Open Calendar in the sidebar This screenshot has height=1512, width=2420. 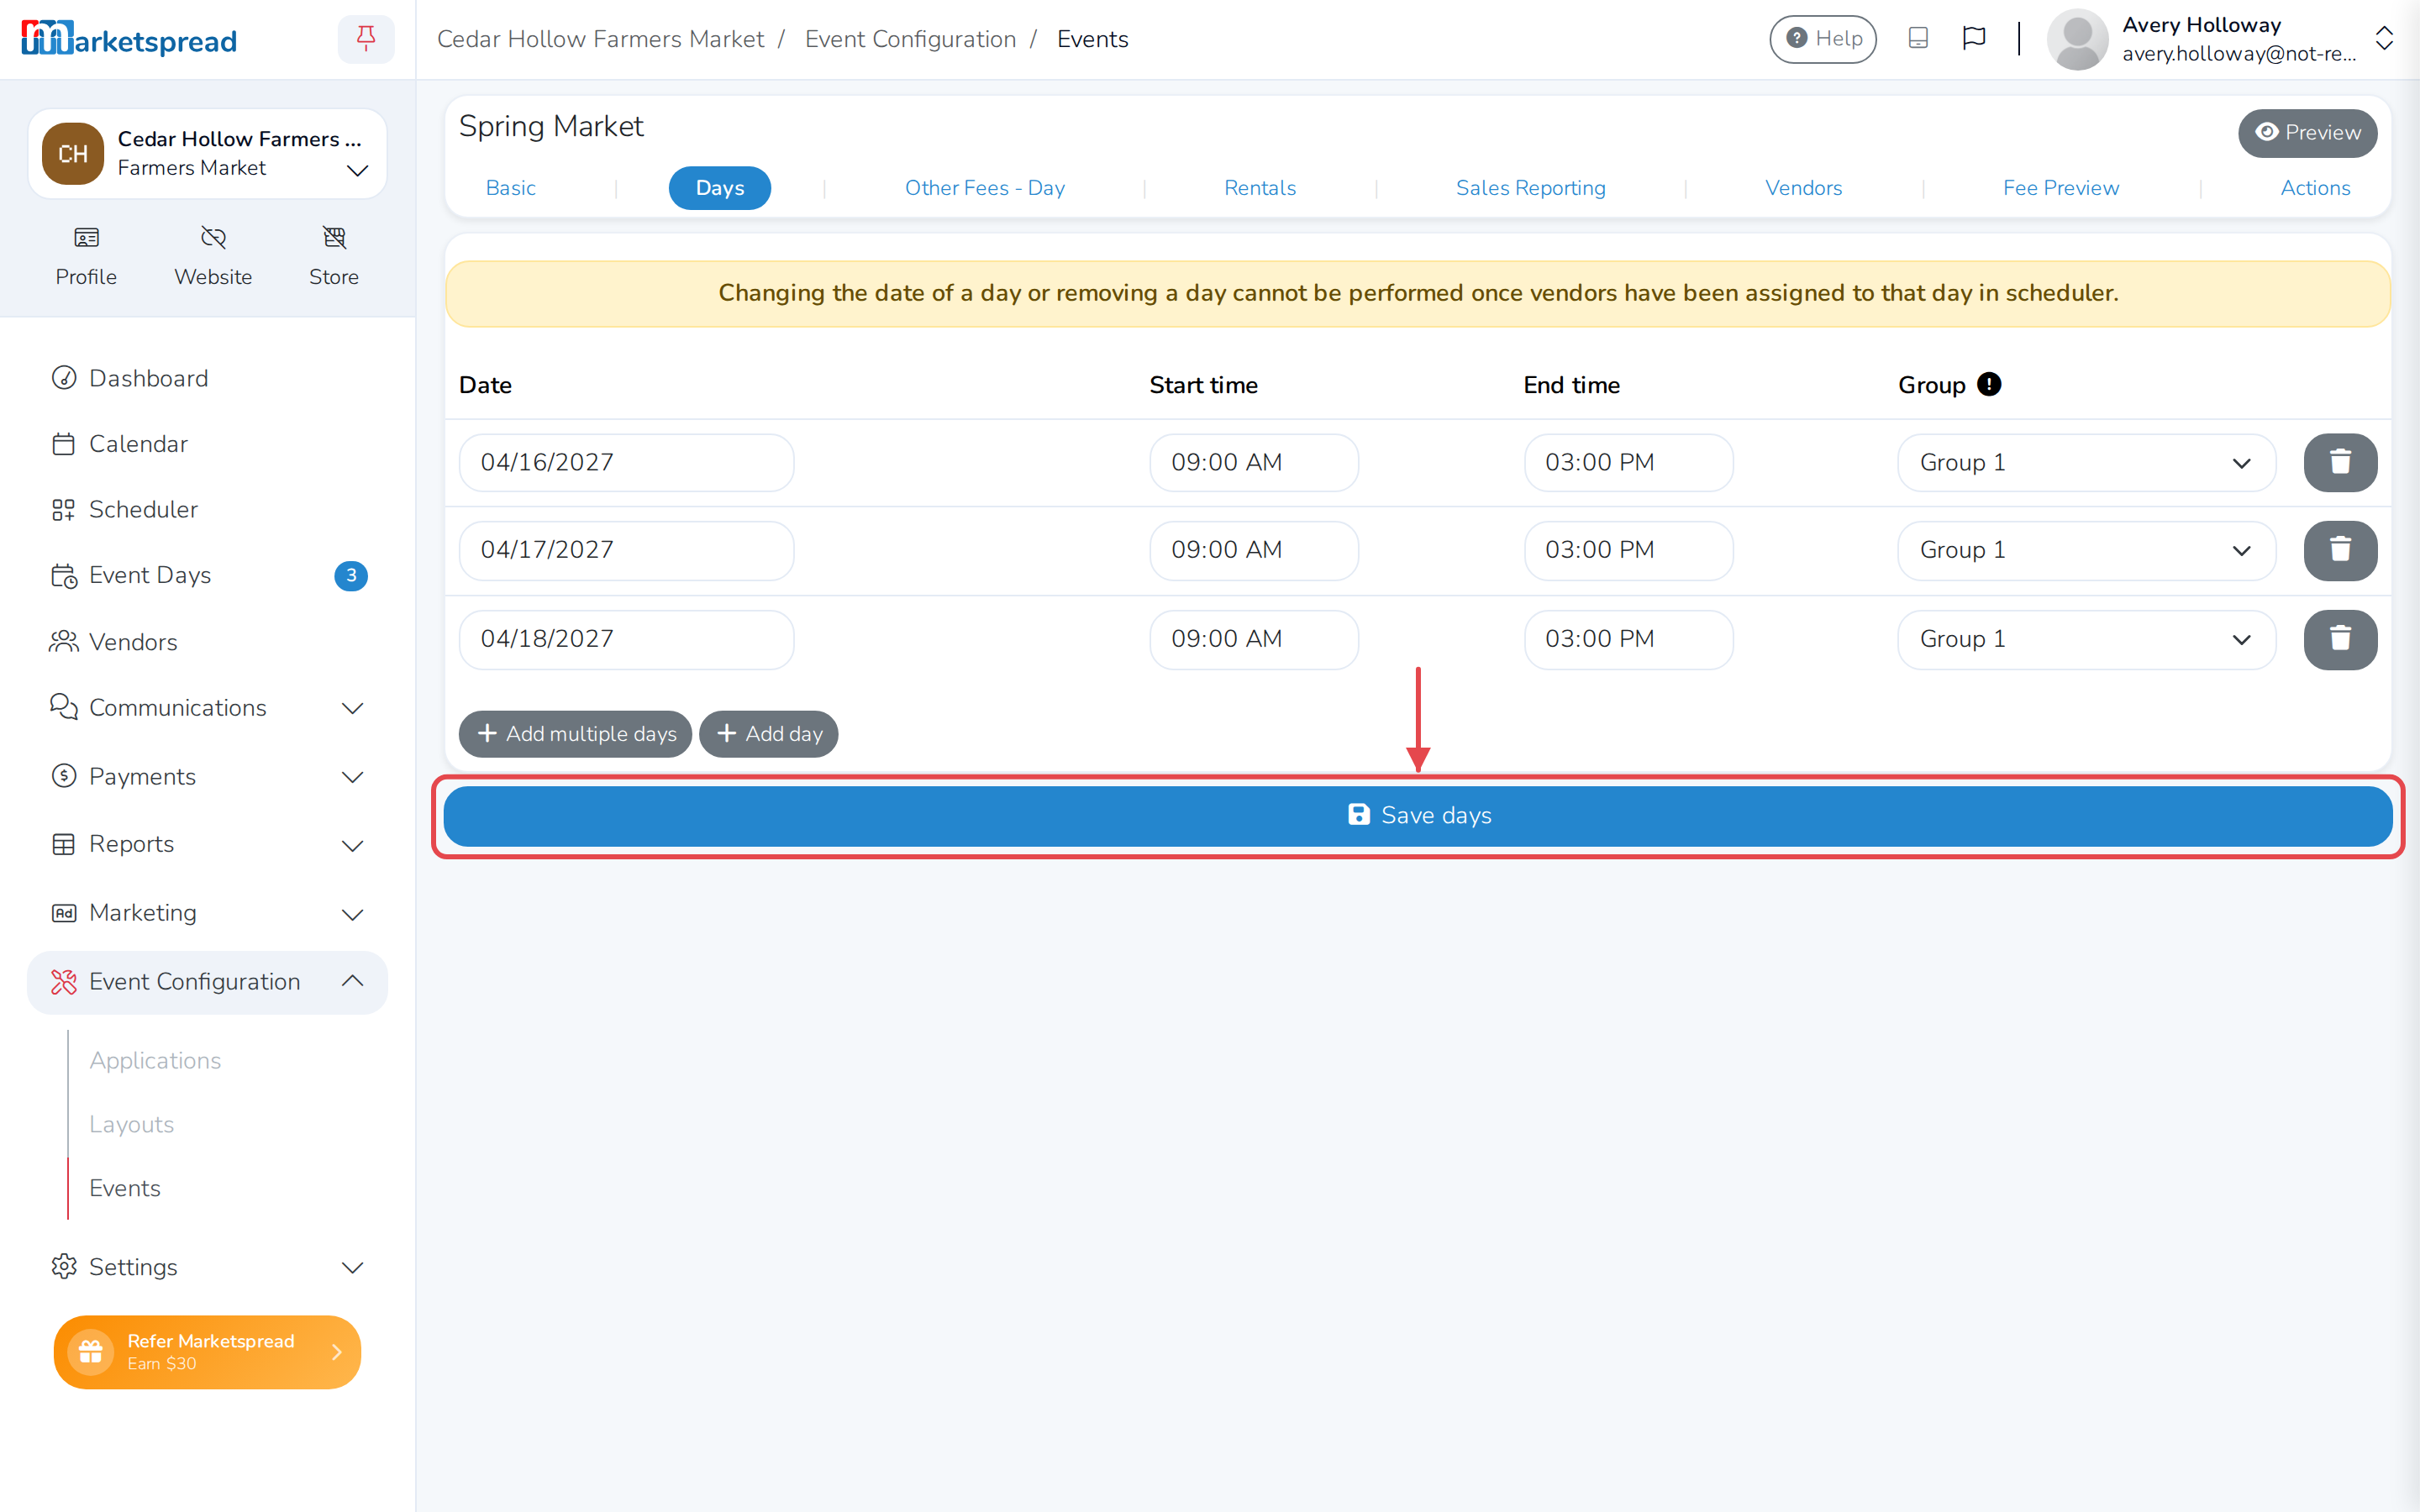207,444
